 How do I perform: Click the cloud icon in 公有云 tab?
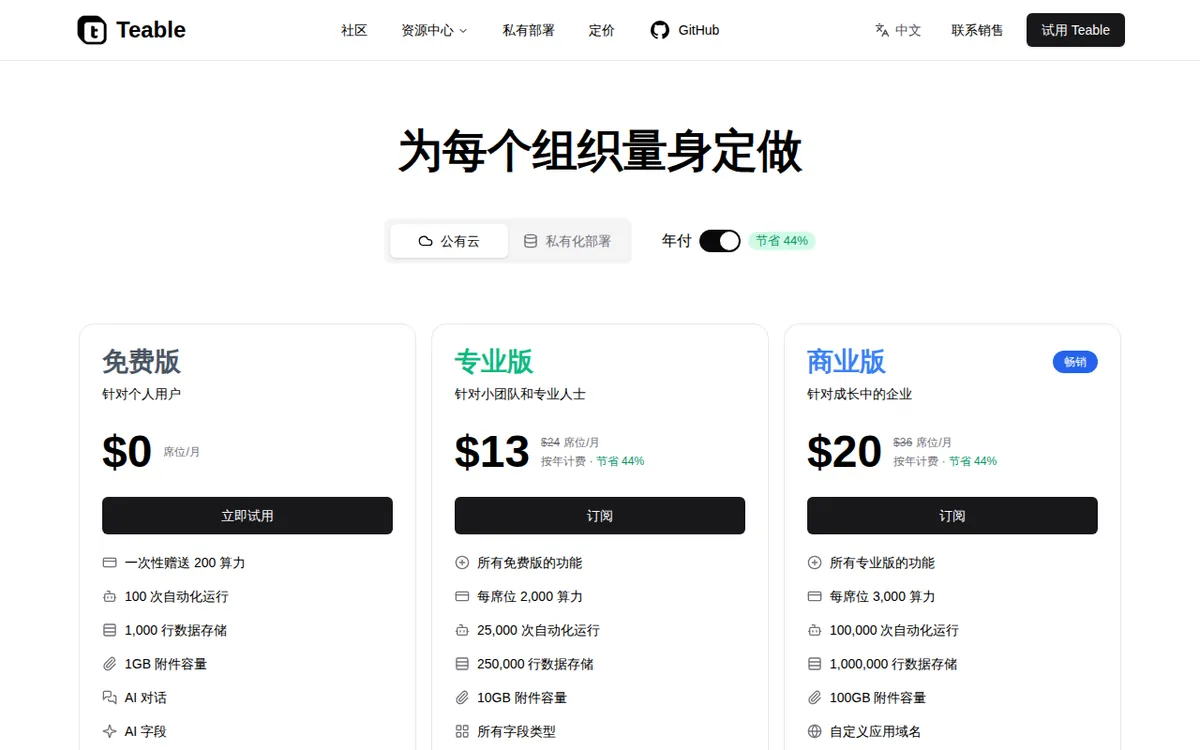pos(426,241)
